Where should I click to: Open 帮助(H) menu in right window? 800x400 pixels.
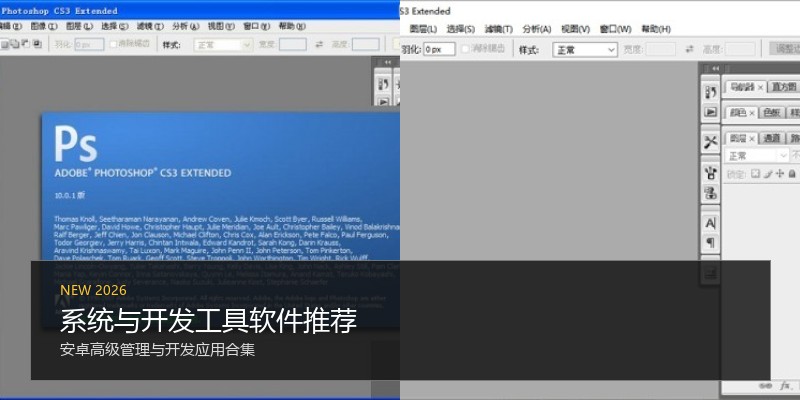(x=656, y=29)
